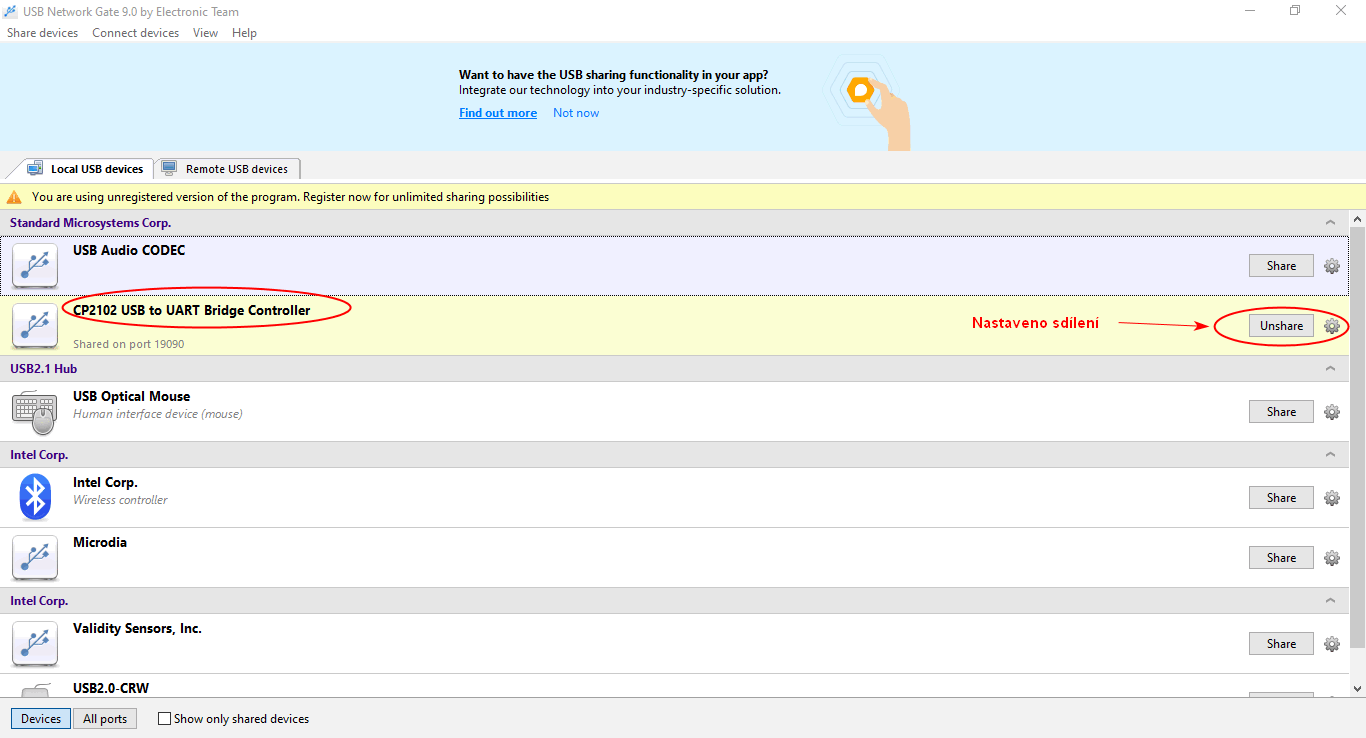Click gear icon beside USB Optical Mouse
Viewport: 1366px width, 738px height.
1332,412
